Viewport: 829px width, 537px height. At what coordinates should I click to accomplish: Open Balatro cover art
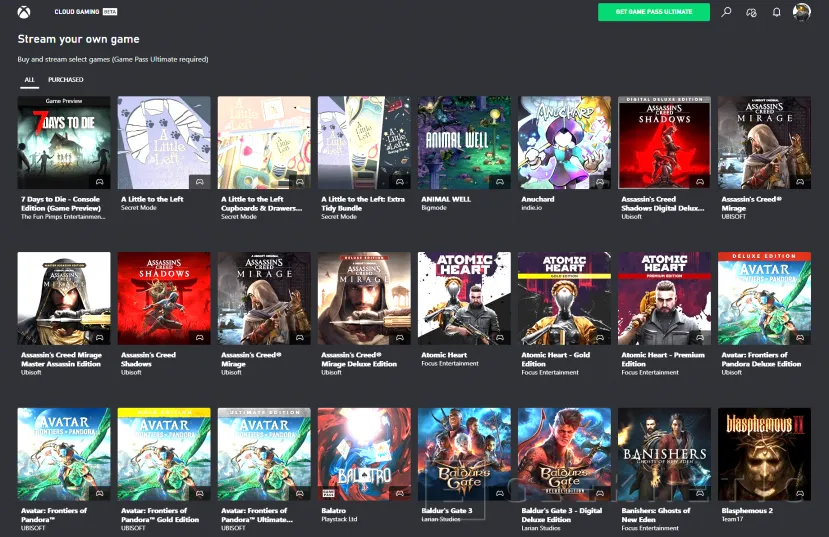tap(364, 454)
